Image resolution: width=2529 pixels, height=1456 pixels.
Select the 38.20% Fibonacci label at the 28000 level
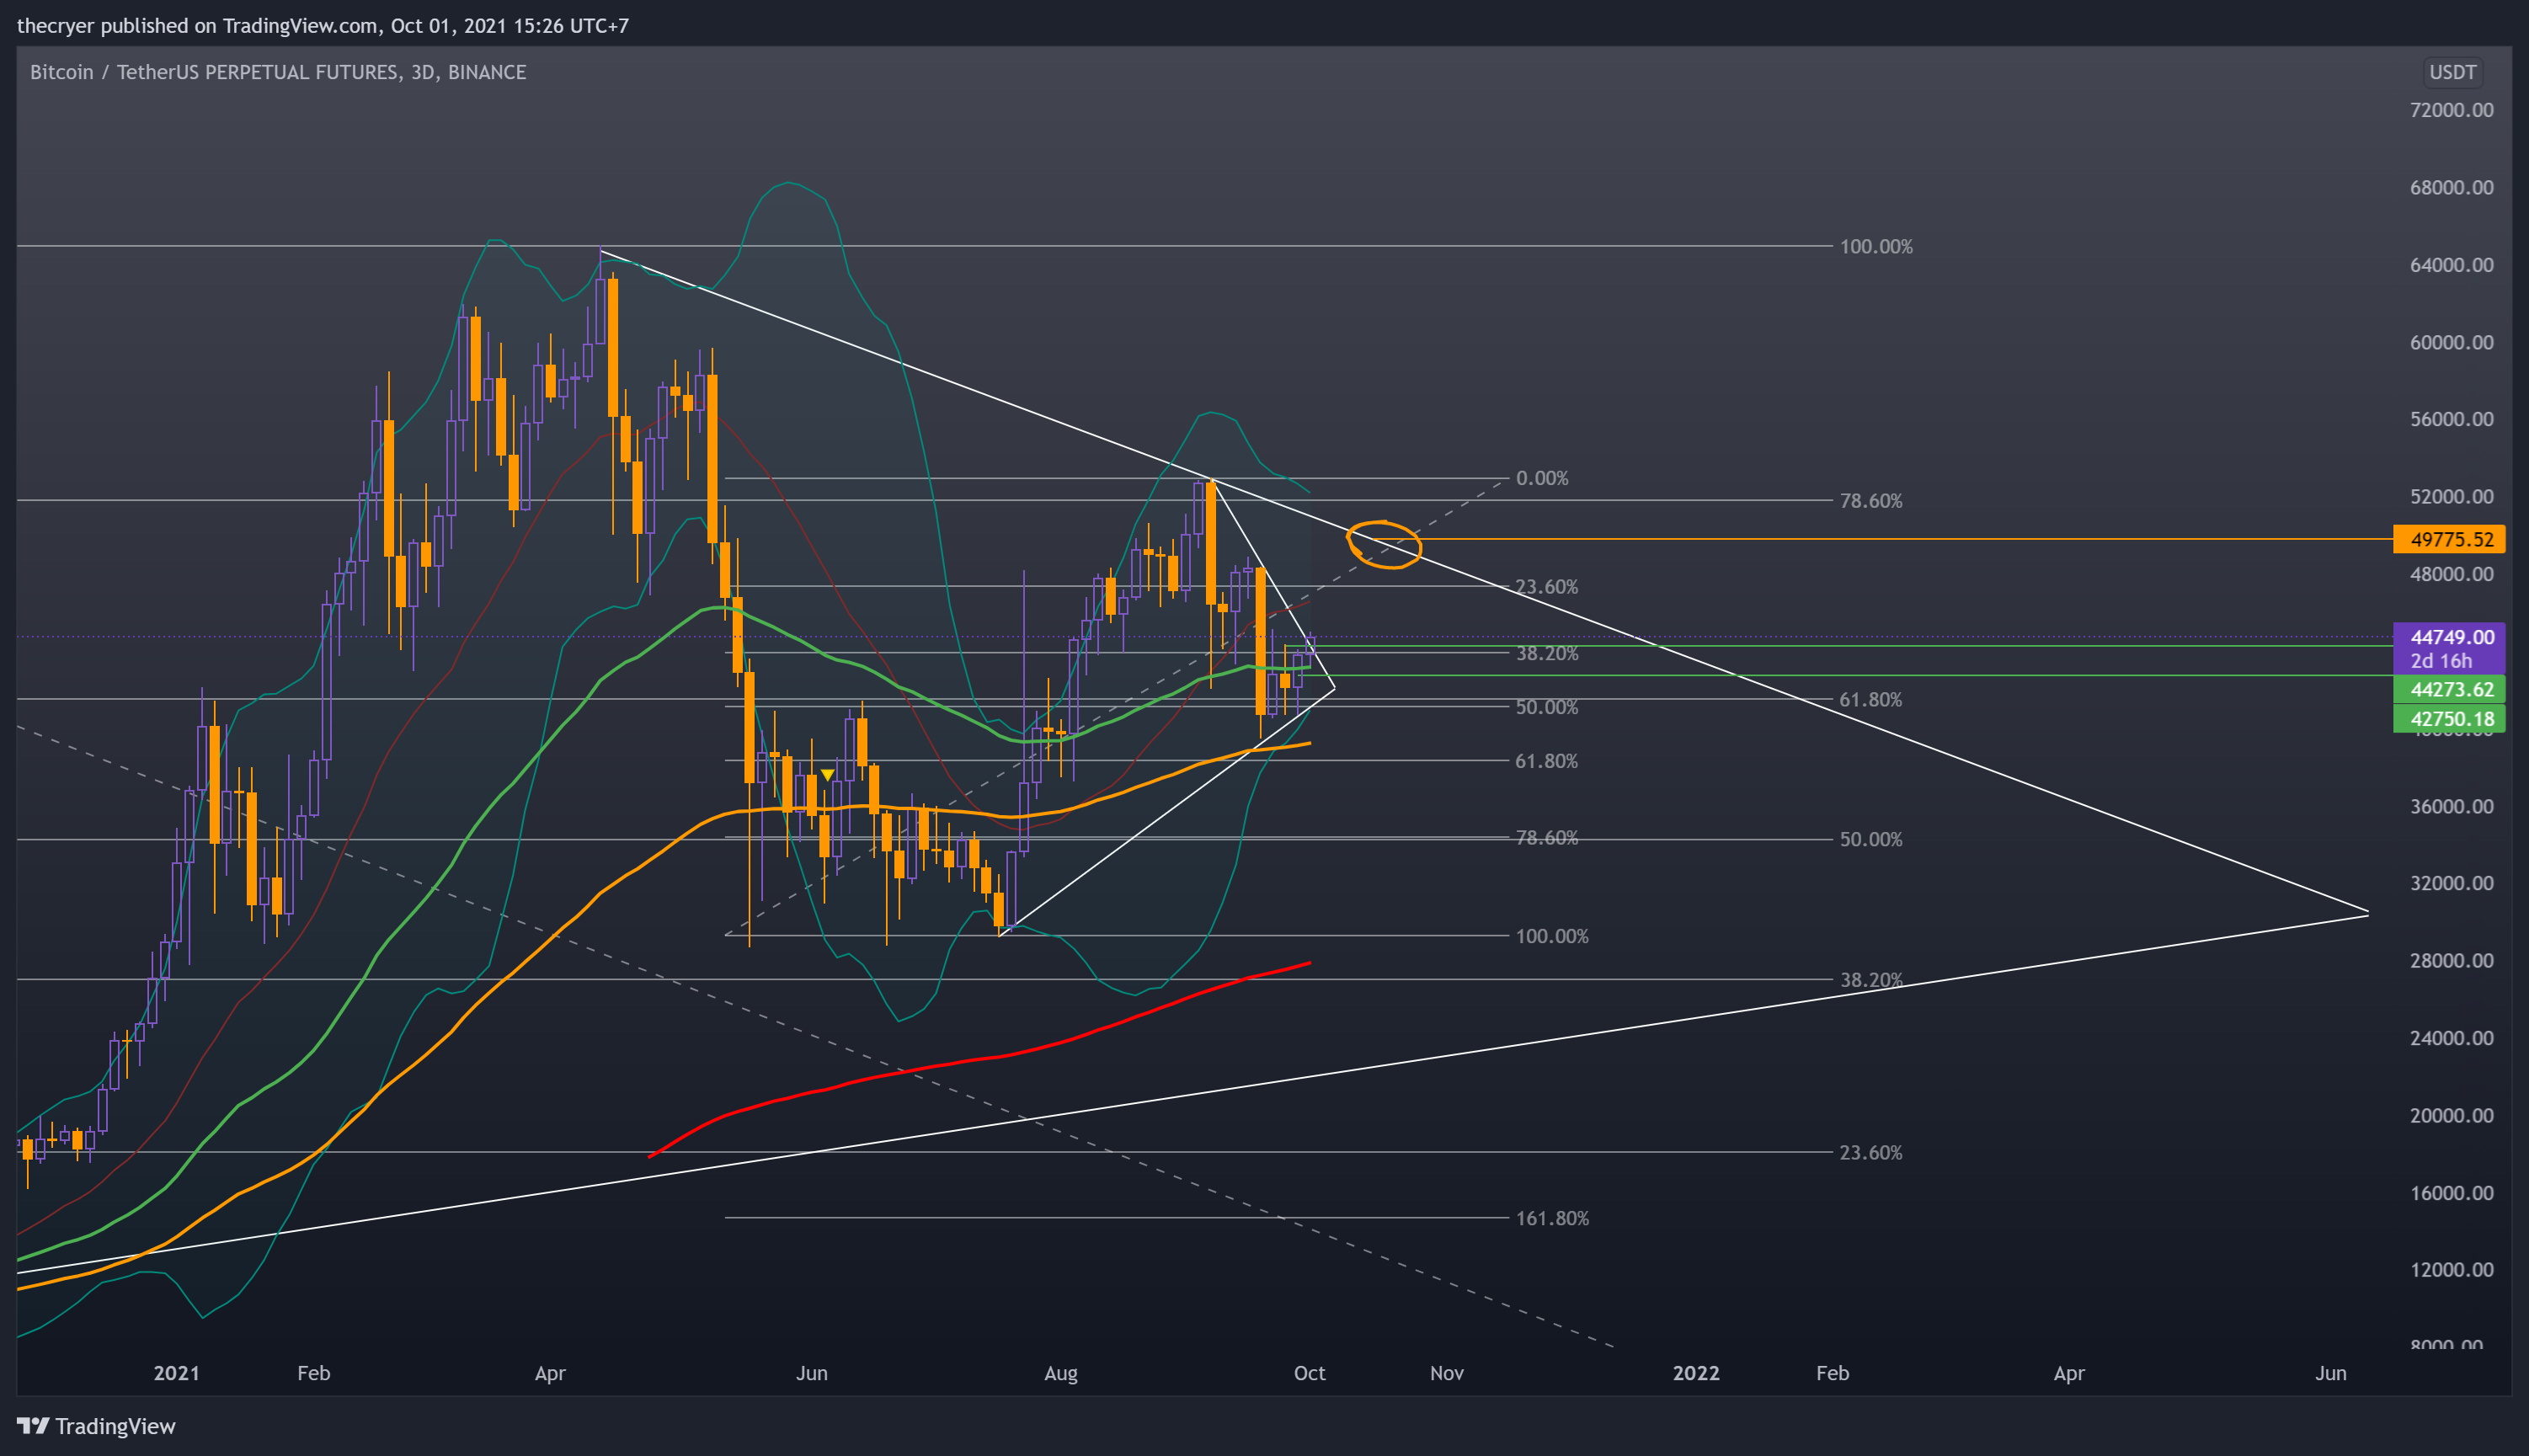1871,980
